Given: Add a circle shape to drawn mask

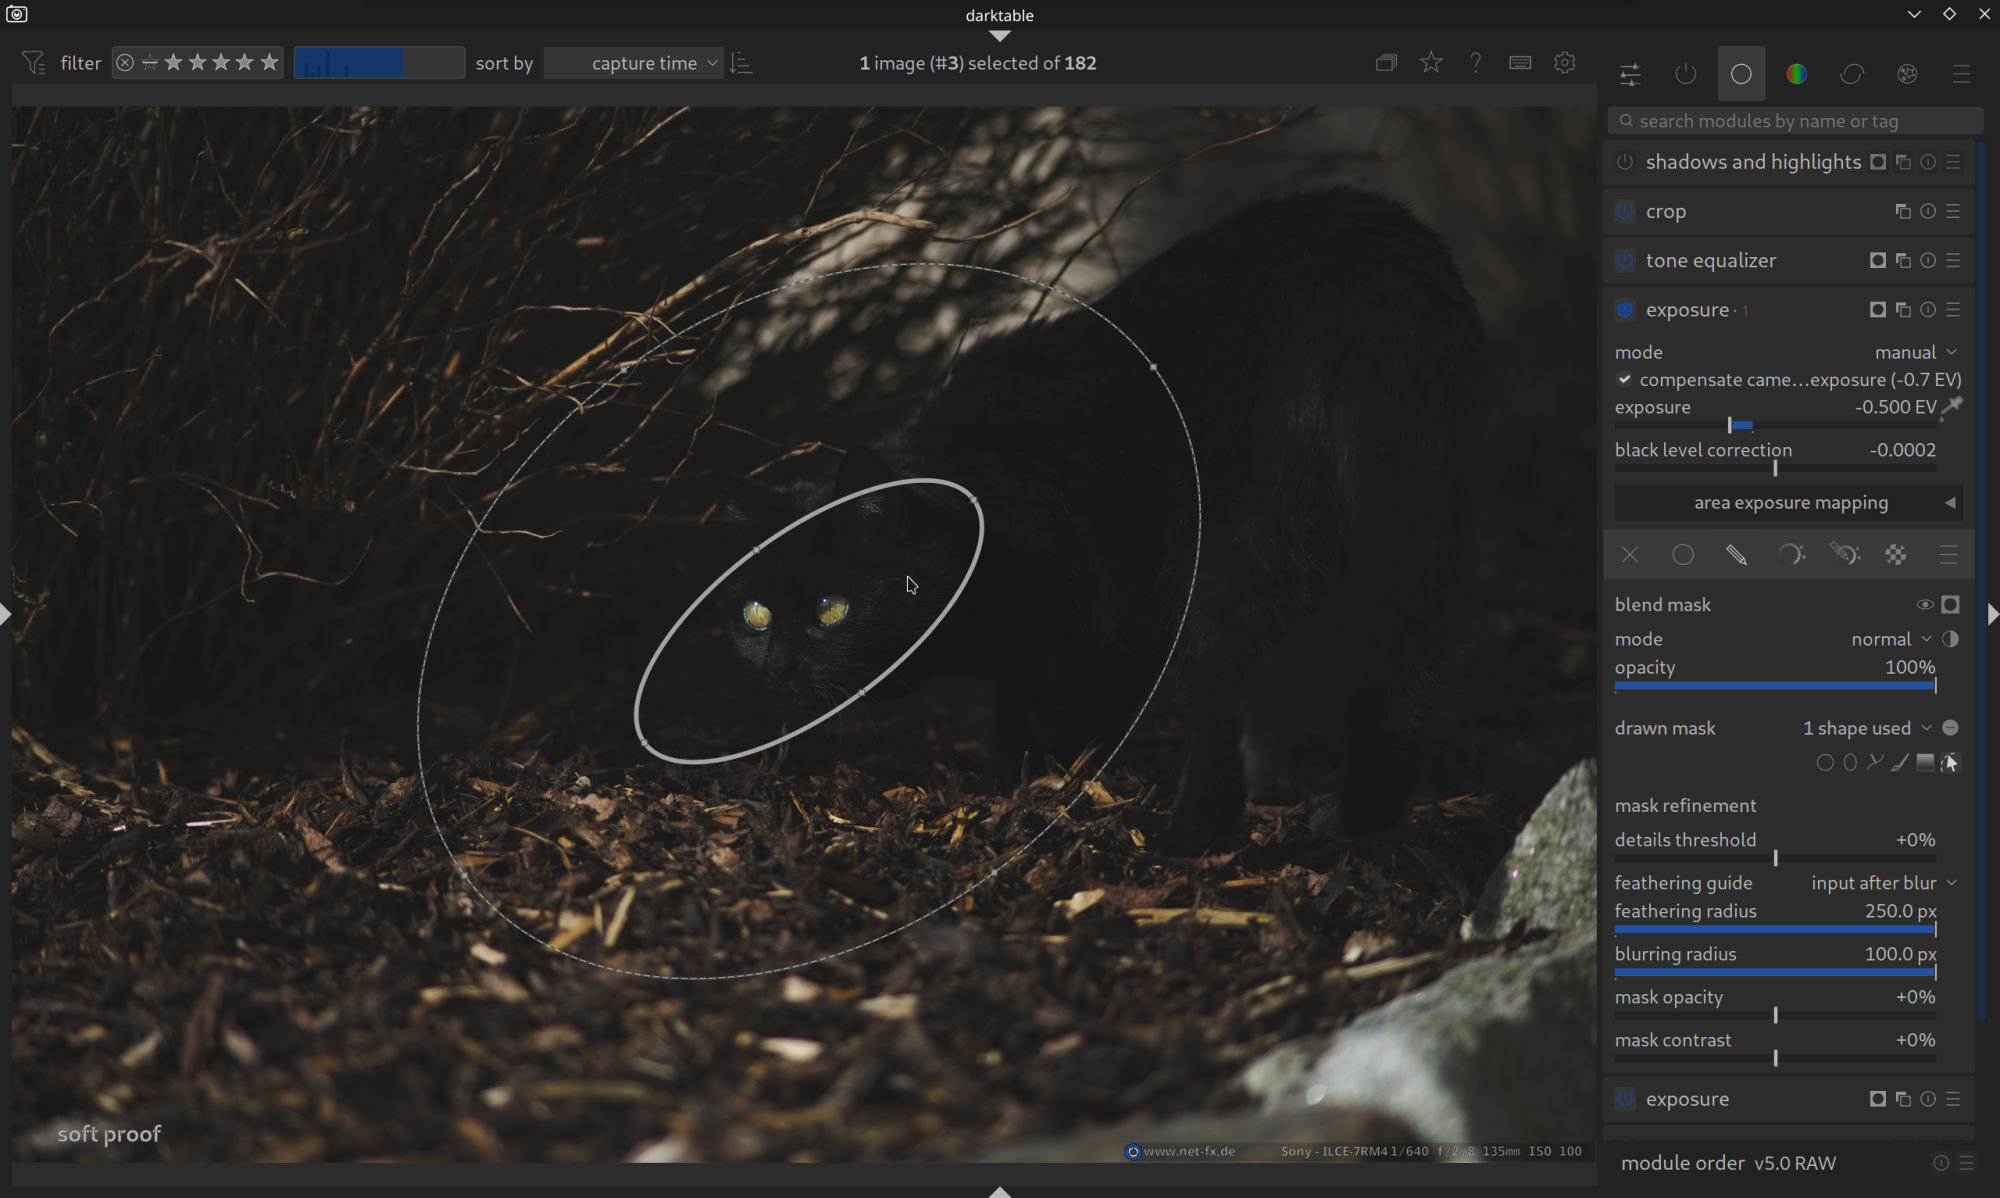Looking at the screenshot, I should [1825, 763].
